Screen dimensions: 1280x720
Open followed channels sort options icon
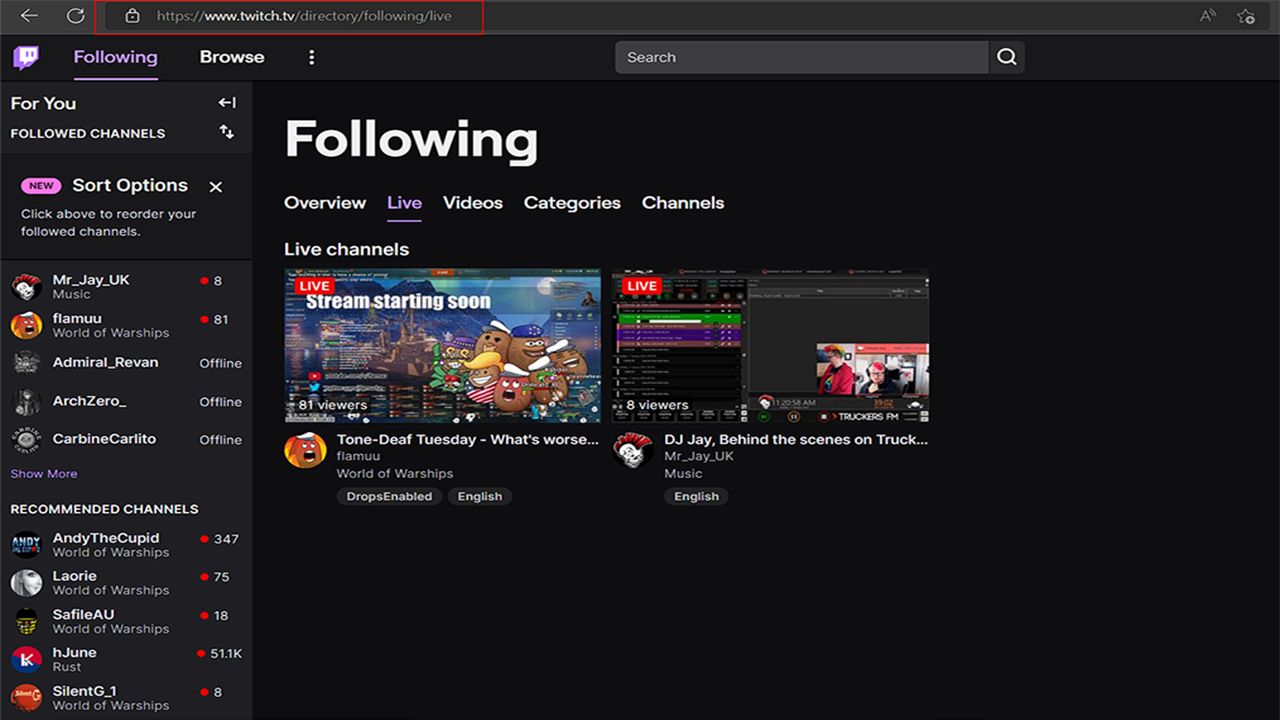pos(227,132)
